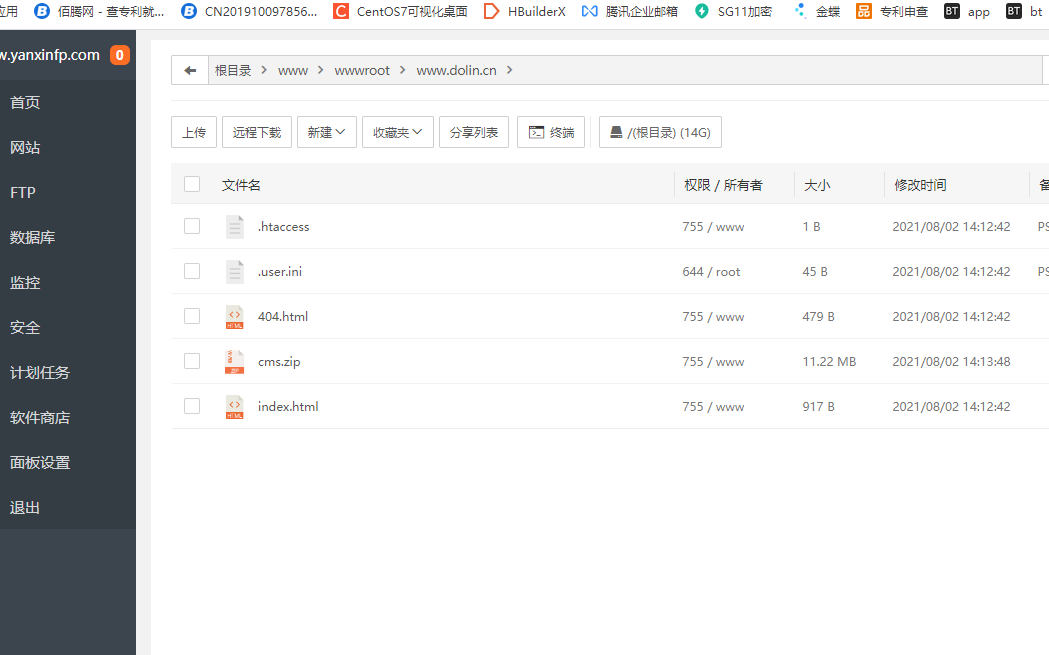Open the bt bookmark
Viewport: 1049px width, 655px height.
click(x=1024, y=11)
